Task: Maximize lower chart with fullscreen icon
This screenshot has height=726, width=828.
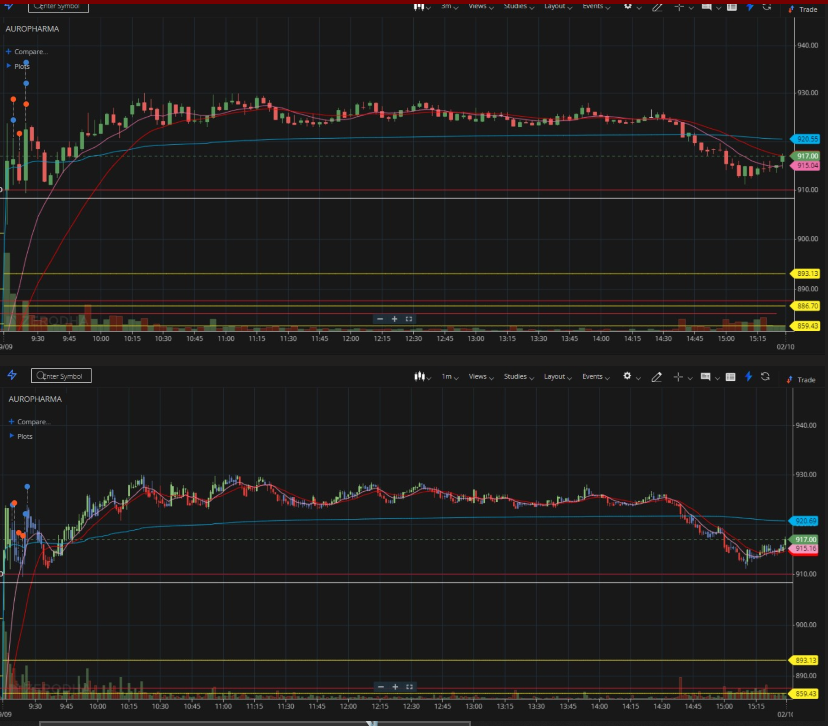Action: 409,687
